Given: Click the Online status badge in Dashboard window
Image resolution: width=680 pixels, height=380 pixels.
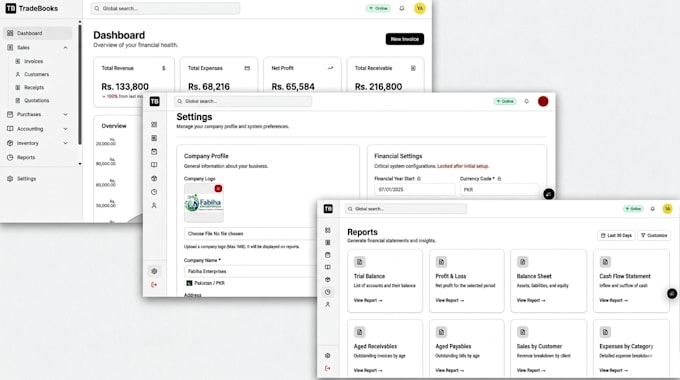Looking at the screenshot, I should click(378, 8).
